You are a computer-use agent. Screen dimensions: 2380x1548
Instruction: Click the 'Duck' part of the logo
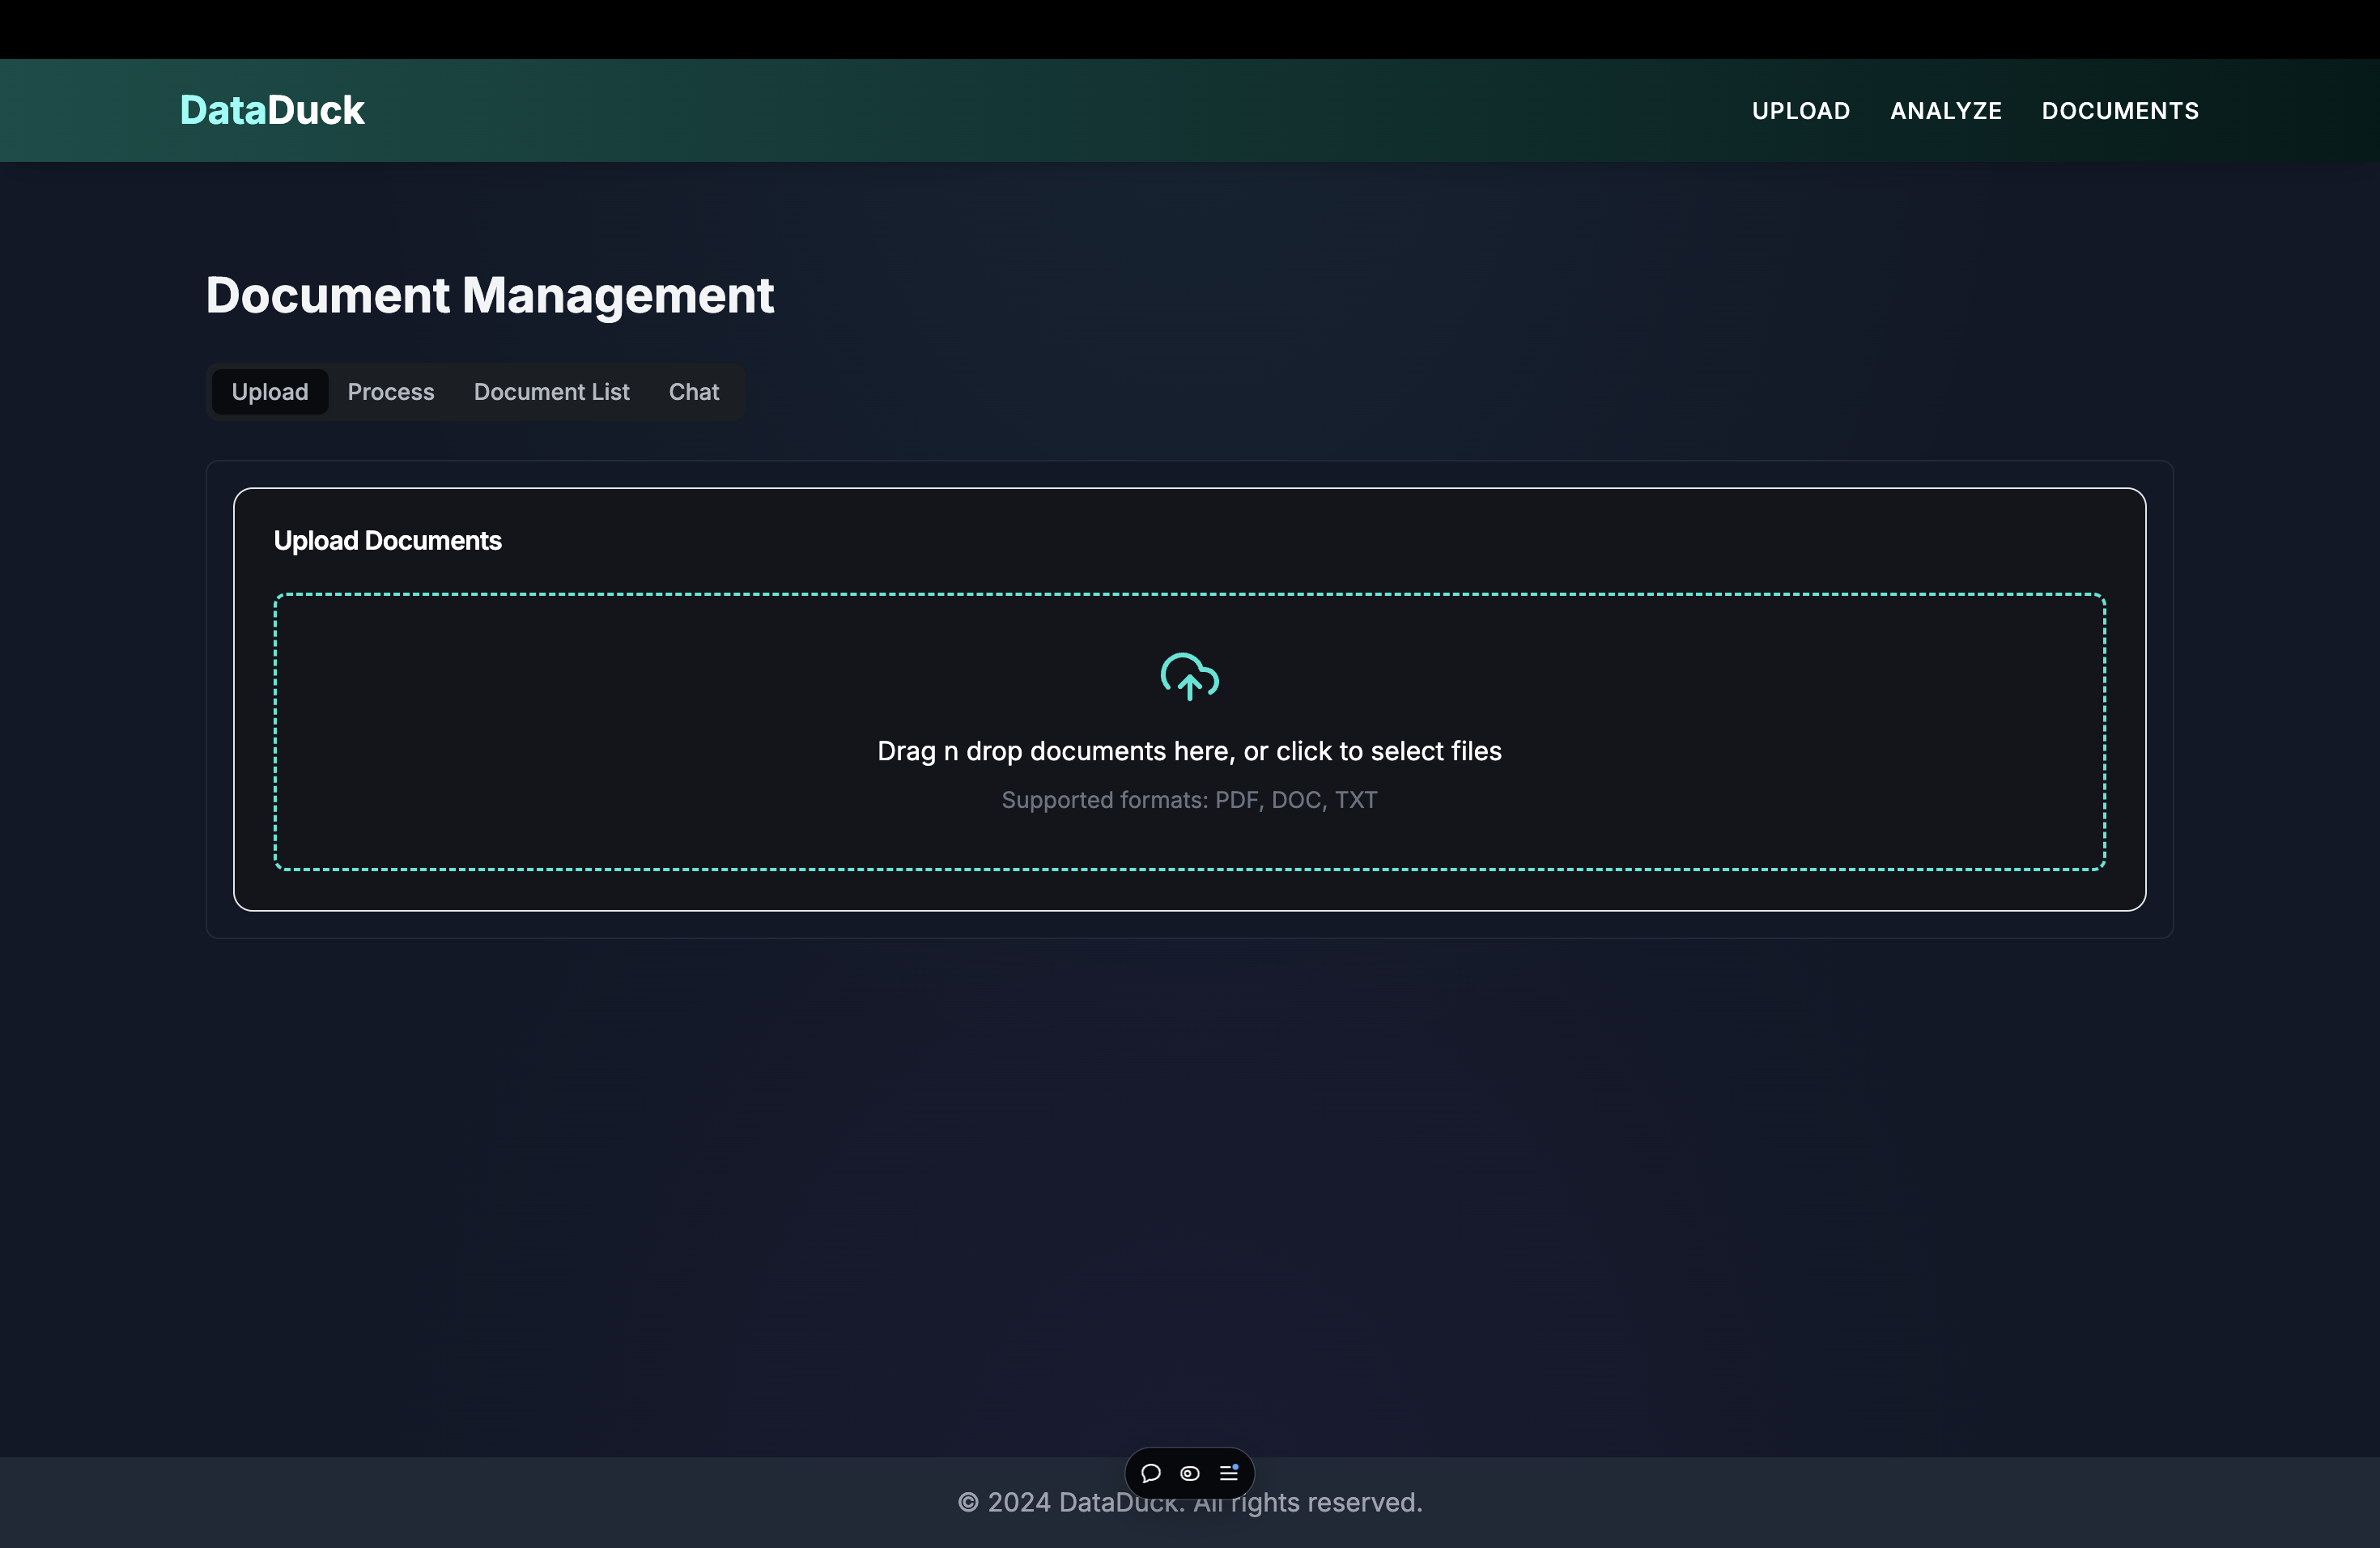tap(316, 110)
